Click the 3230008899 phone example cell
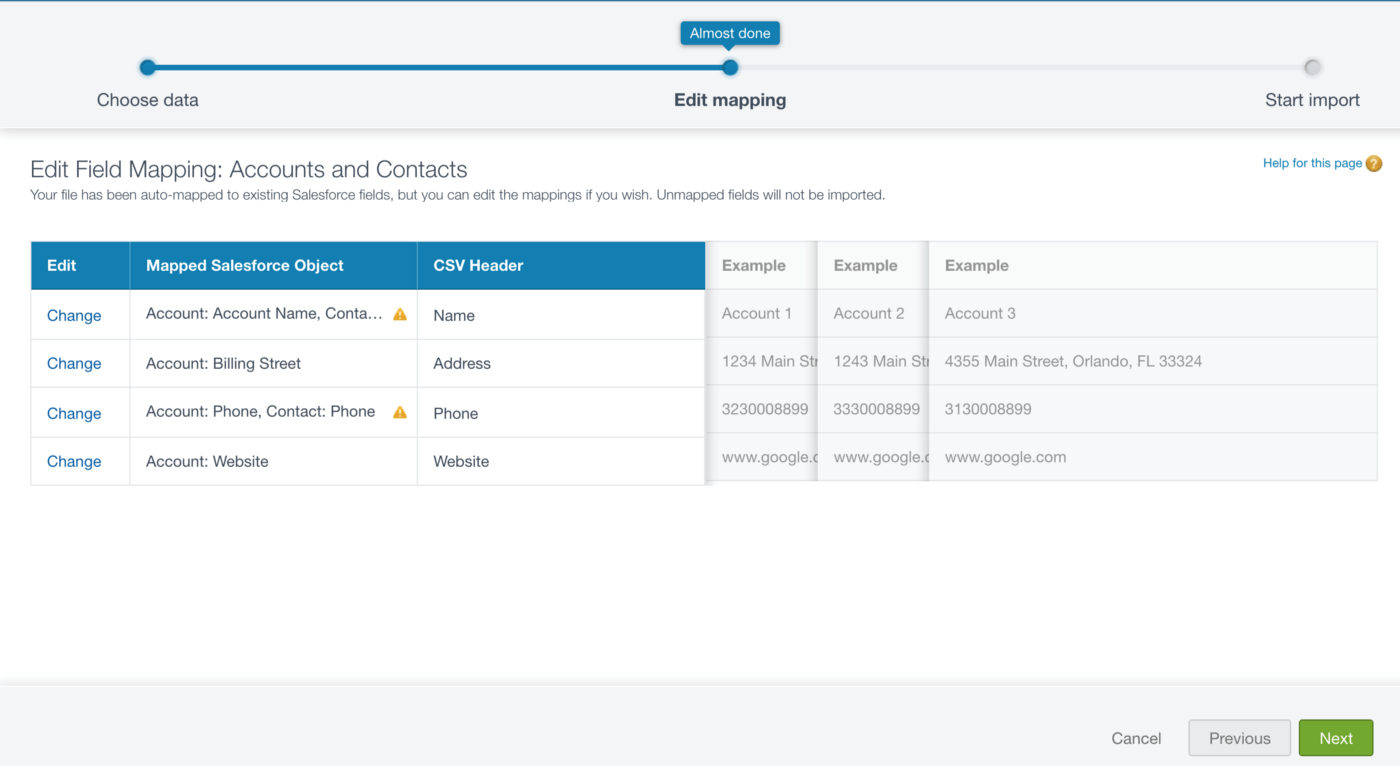This screenshot has width=1400, height=766. (762, 409)
